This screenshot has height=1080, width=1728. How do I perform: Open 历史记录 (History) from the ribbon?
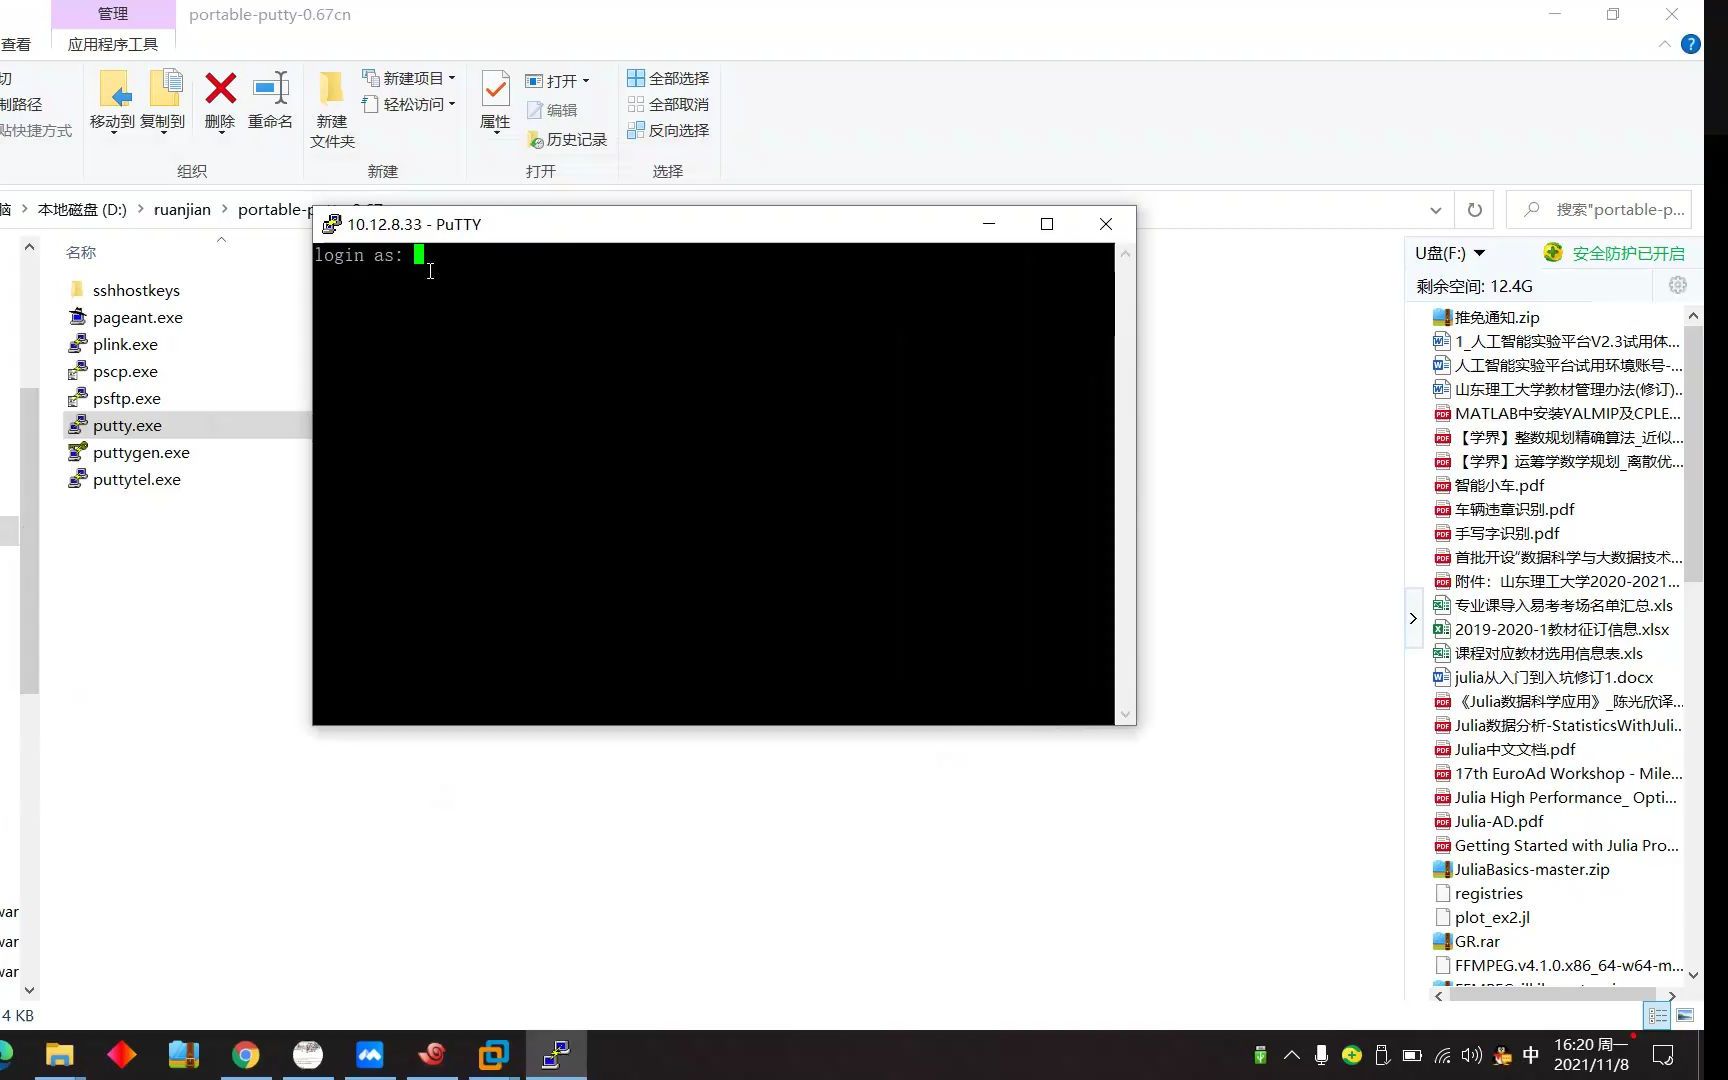pyautogui.click(x=567, y=139)
